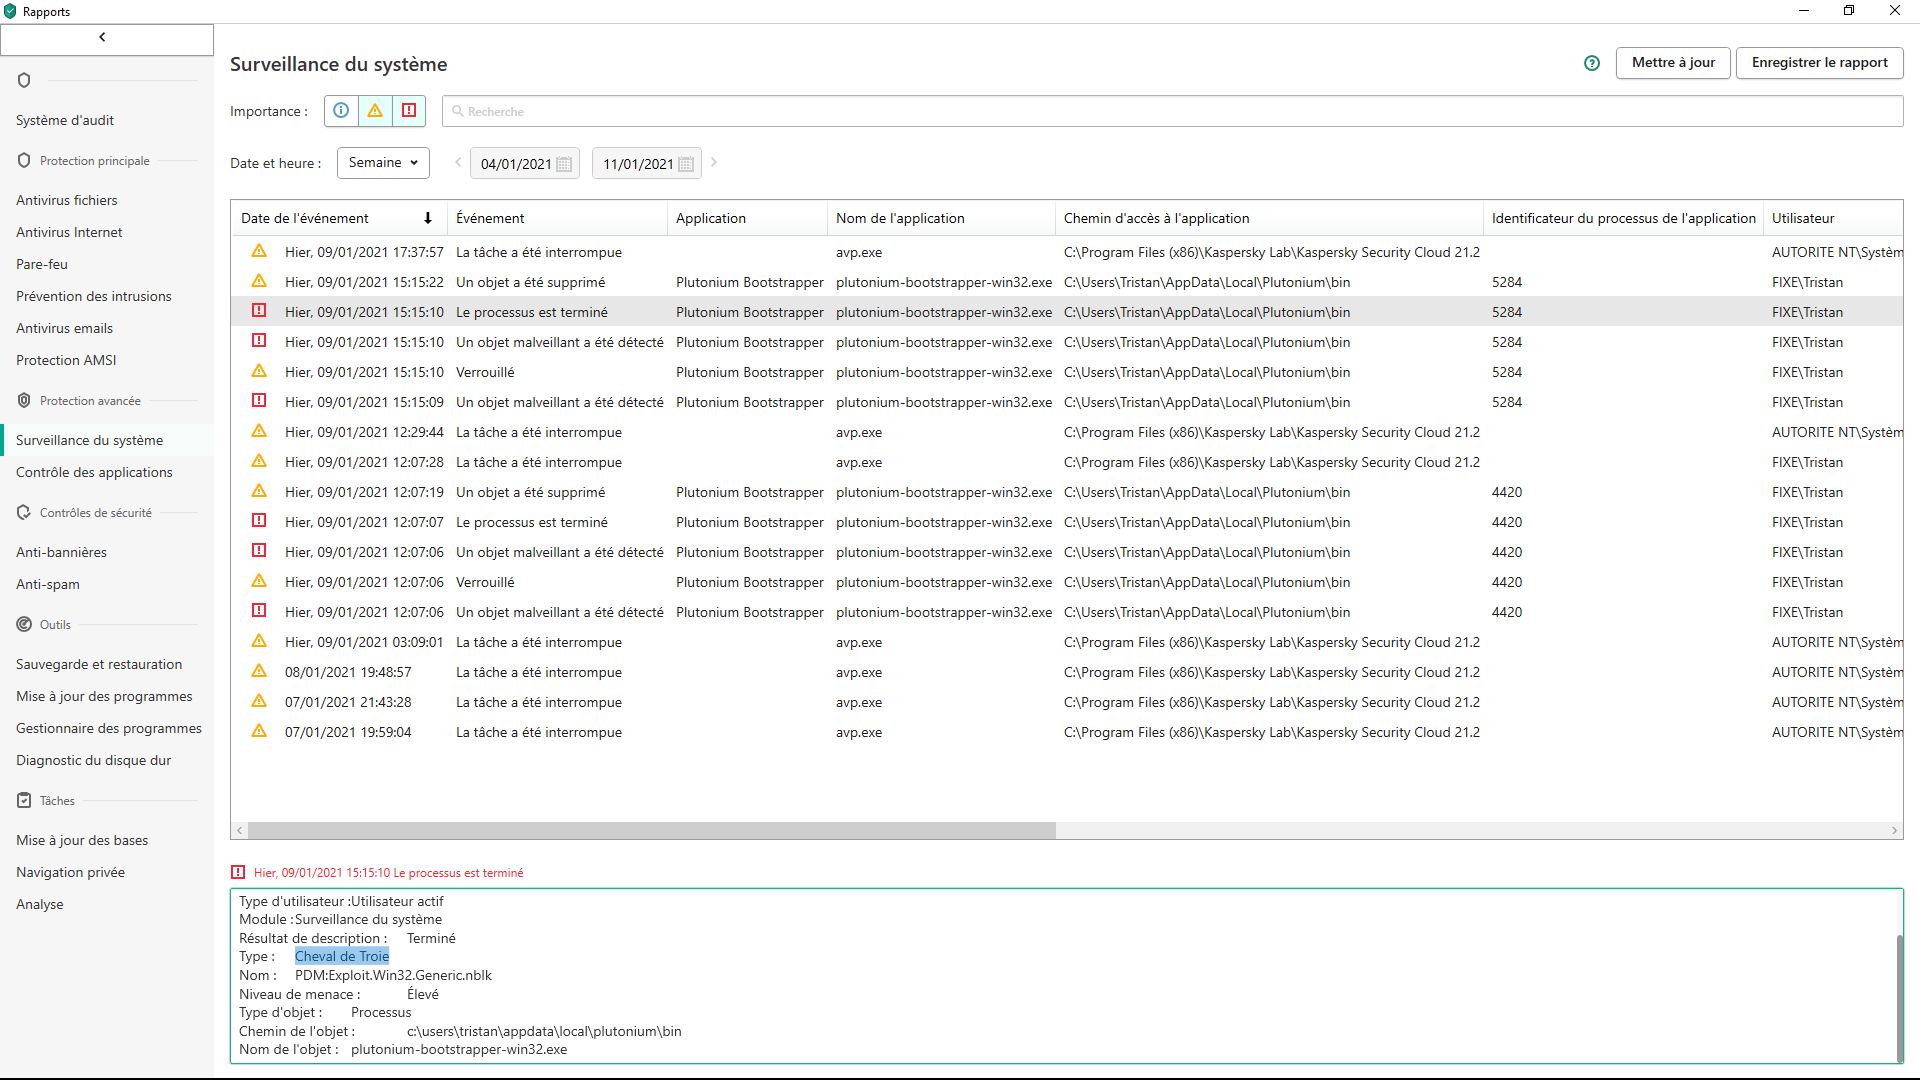Open the Semaine period dropdown
1920x1080 pixels.
[383, 163]
